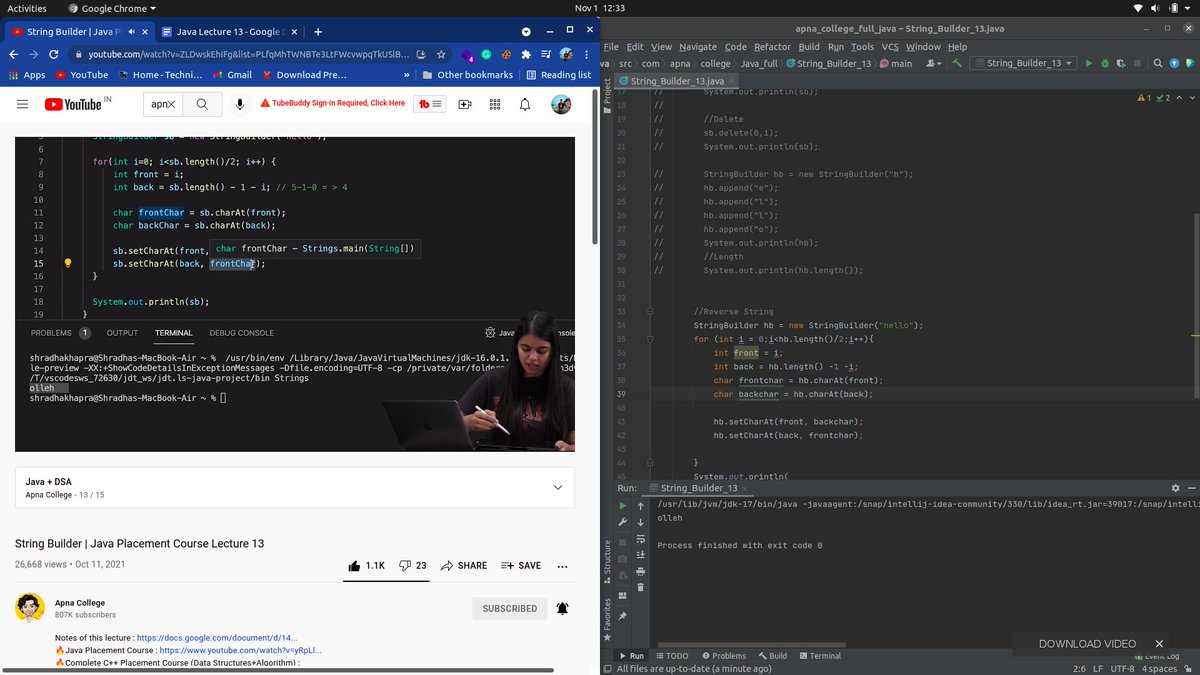Click the light bulb in video code editor

[68, 264]
